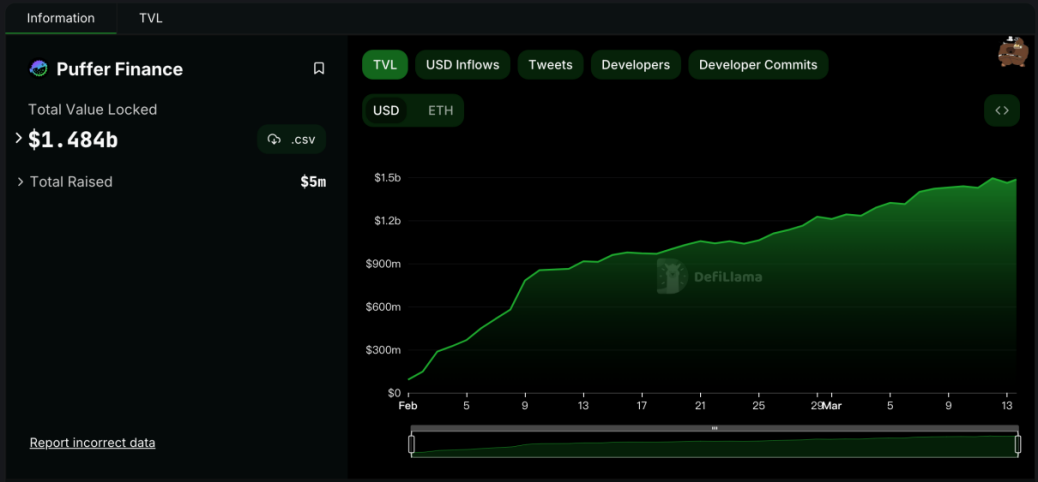Open the embed chart code icon
Image resolution: width=1038 pixels, height=482 pixels.
[x=1002, y=111]
